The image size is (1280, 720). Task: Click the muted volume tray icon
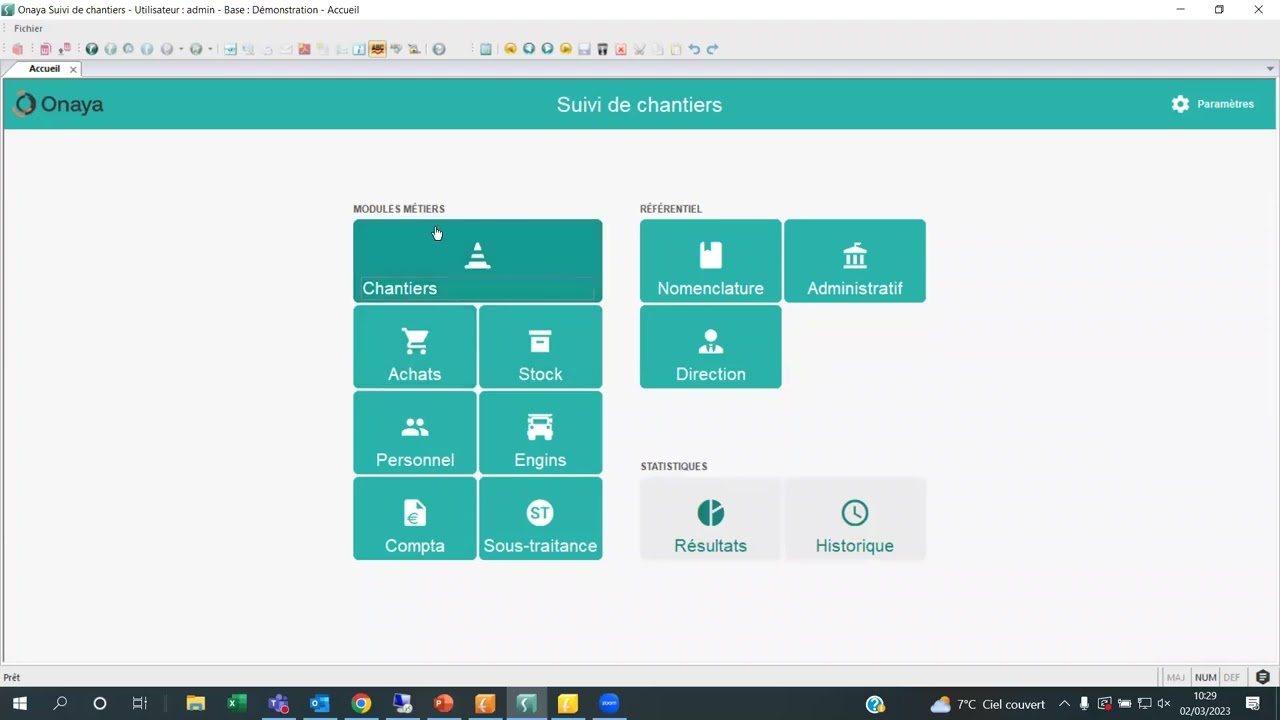pos(1164,704)
